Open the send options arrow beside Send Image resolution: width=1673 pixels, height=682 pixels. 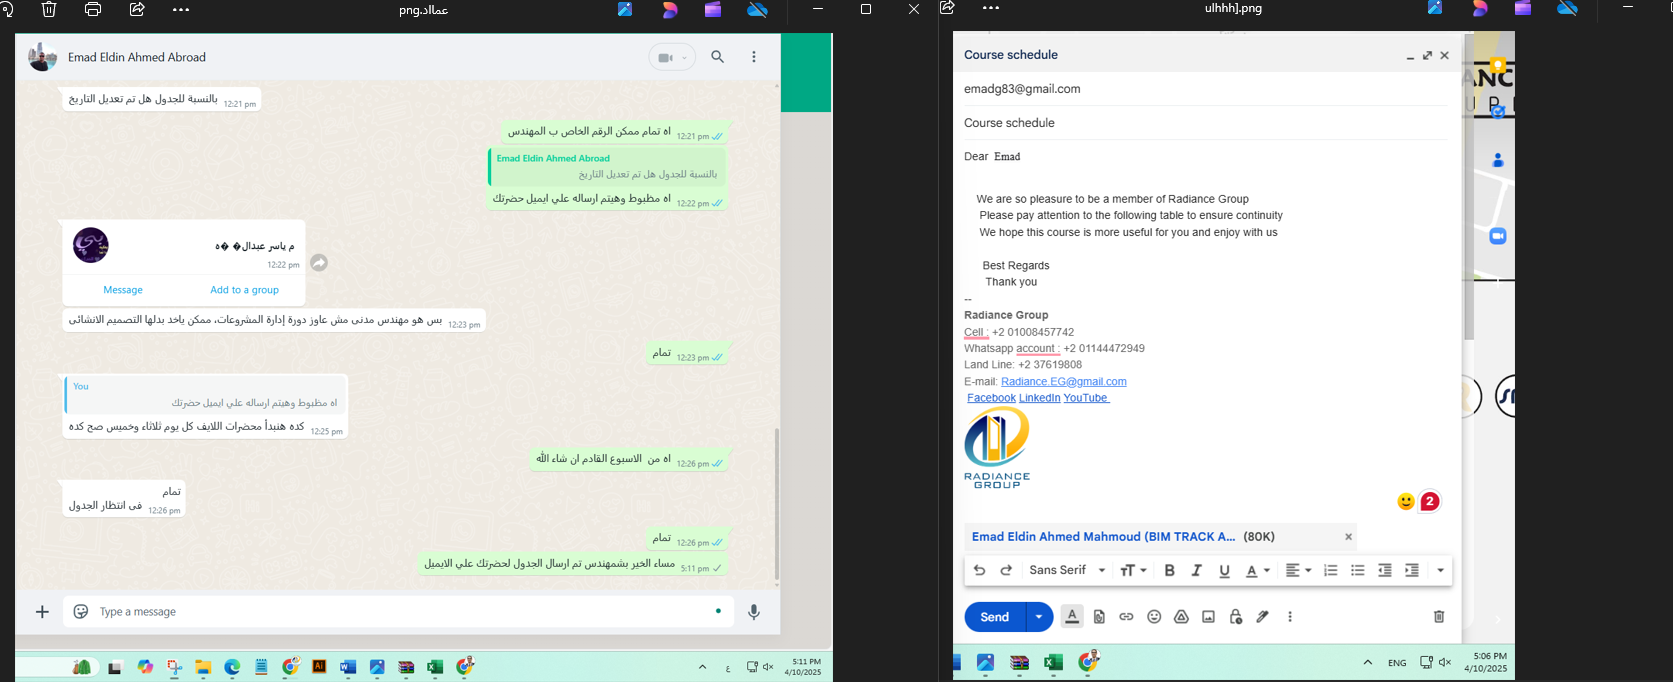(1039, 617)
